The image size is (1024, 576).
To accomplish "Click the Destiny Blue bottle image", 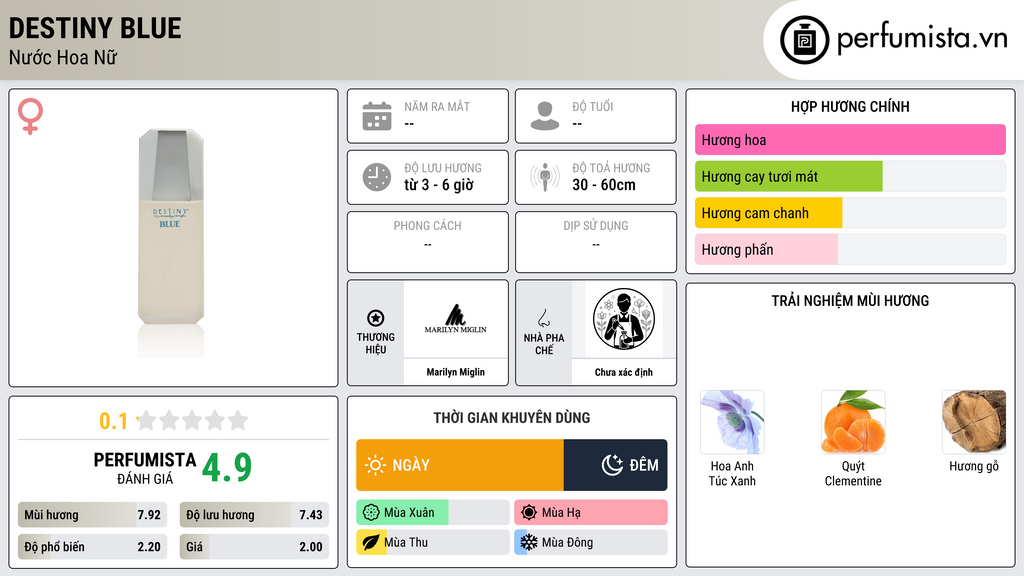I will point(171,242).
